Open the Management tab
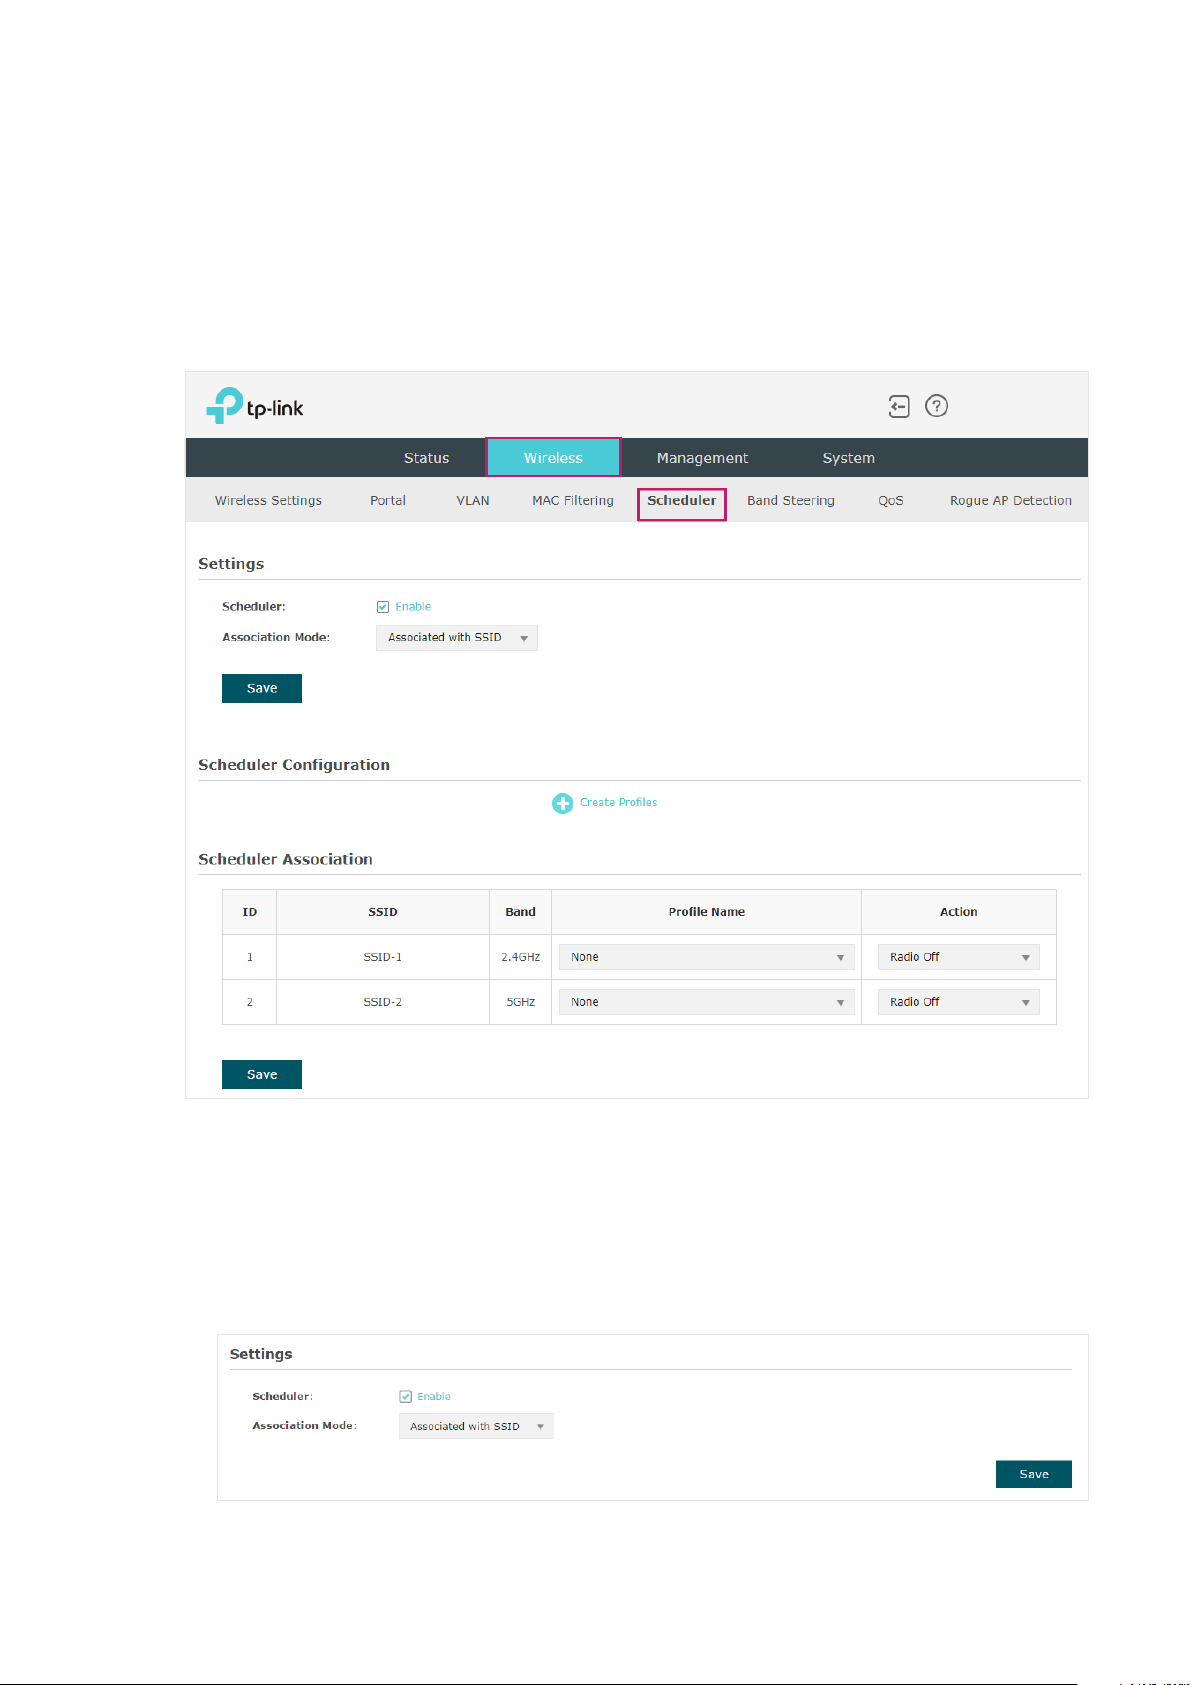The width and height of the screenshot is (1192, 1685). pyautogui.click(x=702, y=458)
